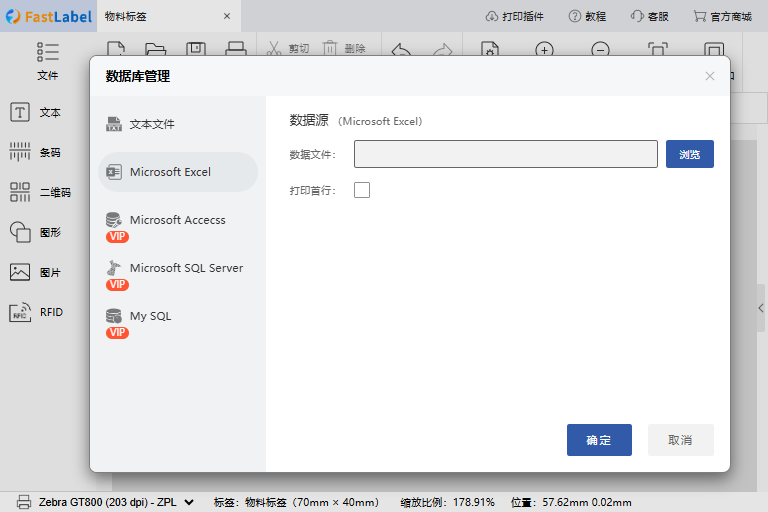Click the 取消 cancel button
The width and height of the screenshot is (768, 512).
click(x=680, y=440)
